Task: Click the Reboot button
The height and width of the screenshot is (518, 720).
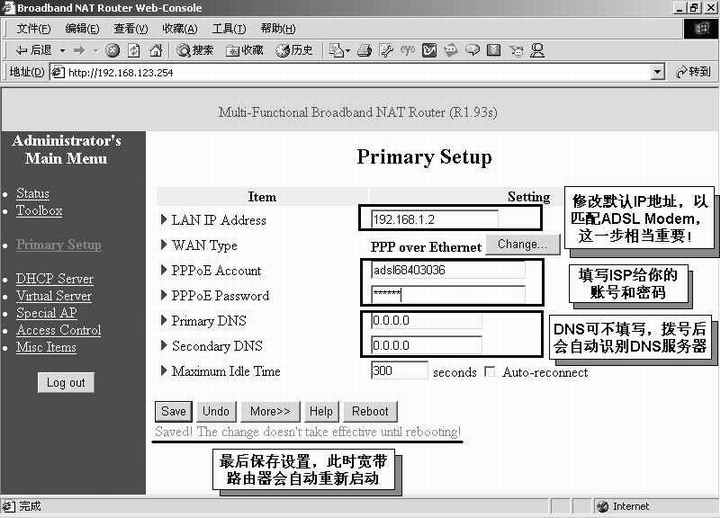Action: (x=370, y=411)
